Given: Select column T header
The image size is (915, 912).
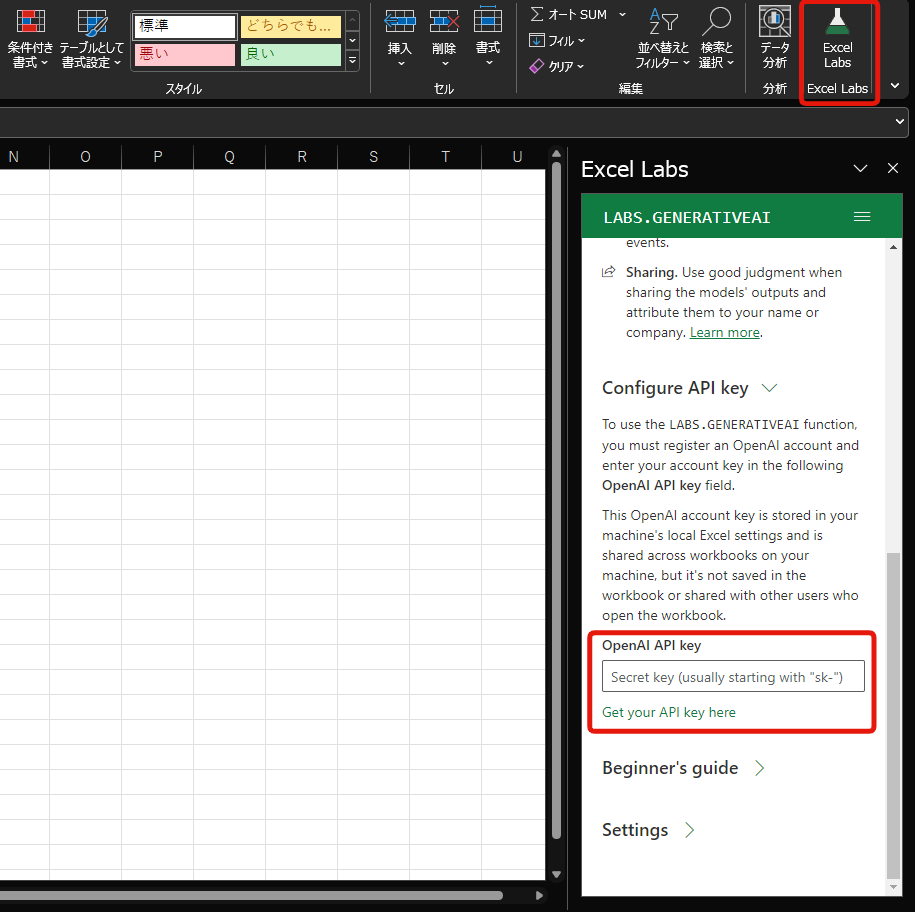Looking at the screenshot, I should (445, 156).
